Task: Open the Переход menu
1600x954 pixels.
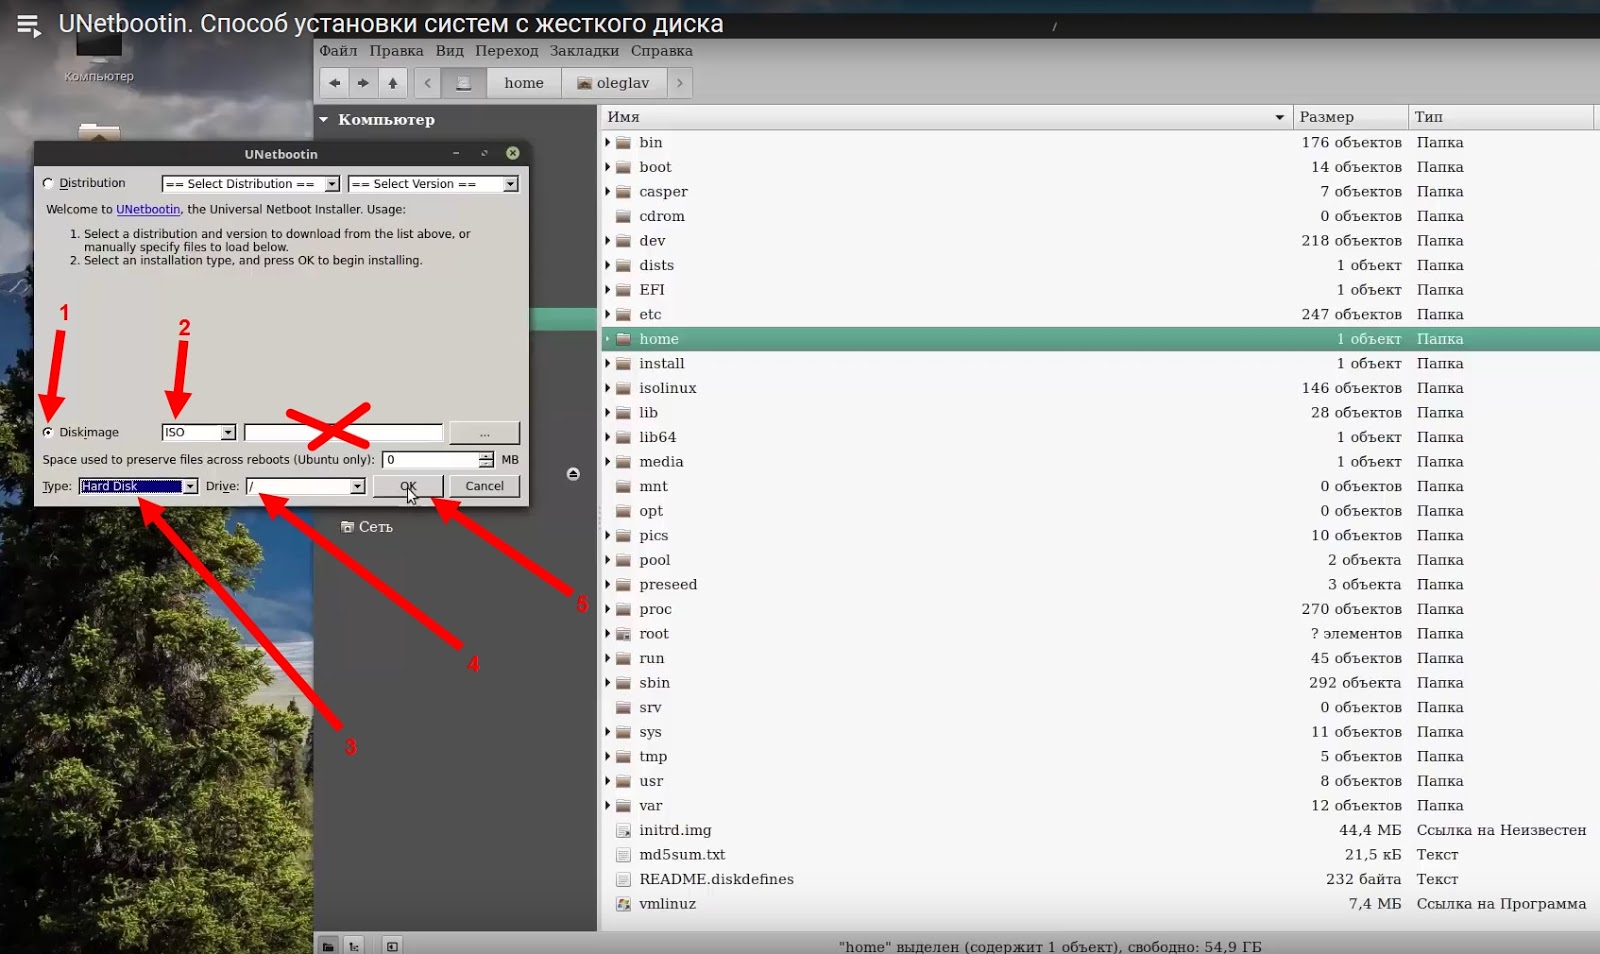Action: 507,51
